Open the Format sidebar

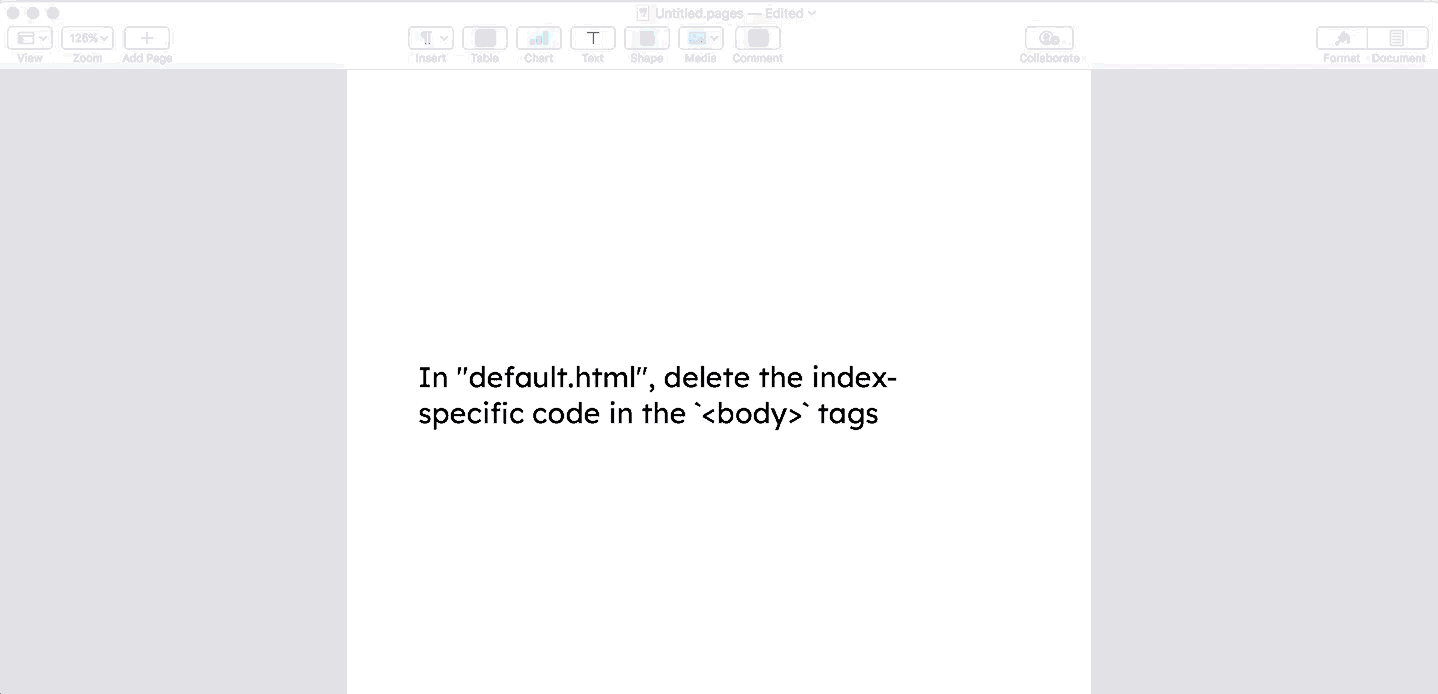(x=1342, y=38)
